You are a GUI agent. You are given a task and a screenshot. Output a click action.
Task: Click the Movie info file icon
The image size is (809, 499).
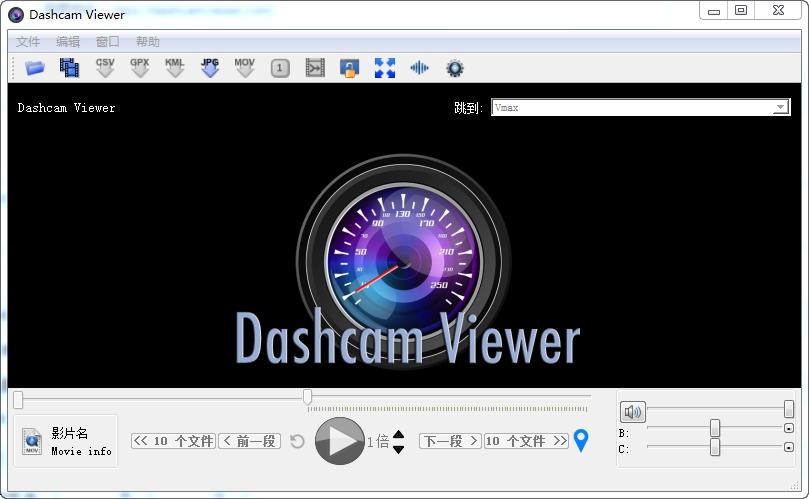tap(32, 442)
